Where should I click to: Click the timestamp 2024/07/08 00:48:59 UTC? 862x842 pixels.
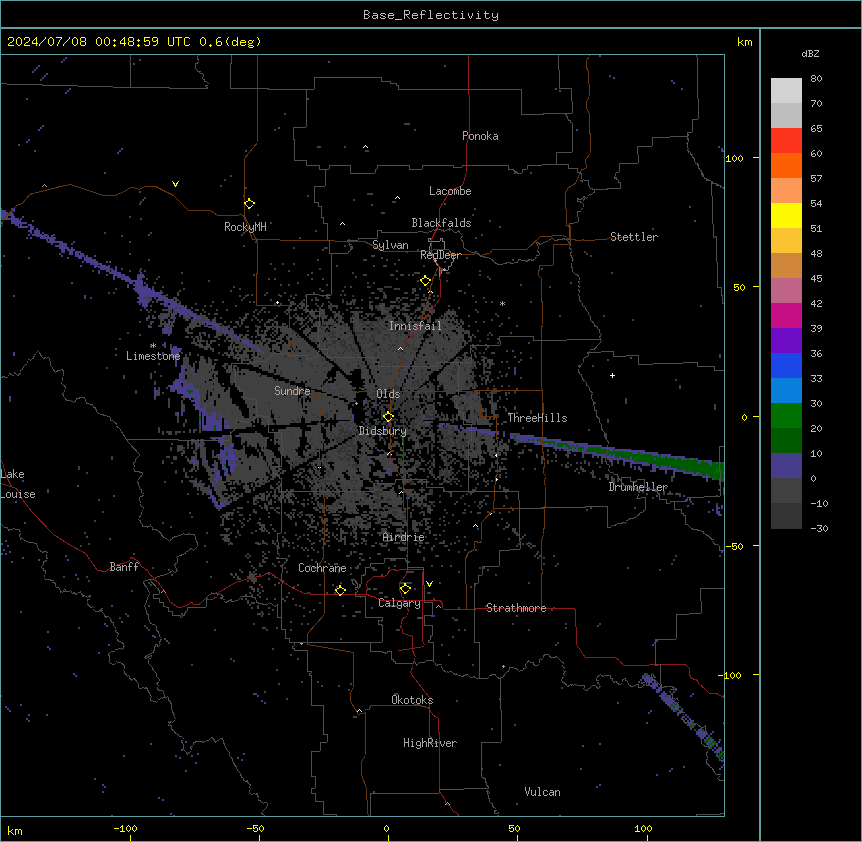(99, 42)
